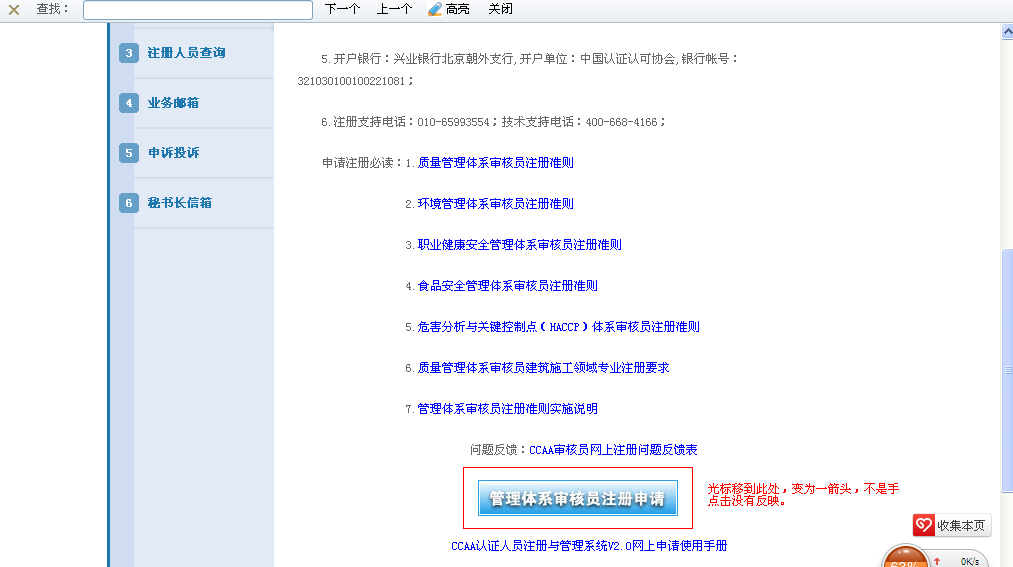Click 收集本页 button label
This screenshot has width=1013, height=567.
pos(961,526)
